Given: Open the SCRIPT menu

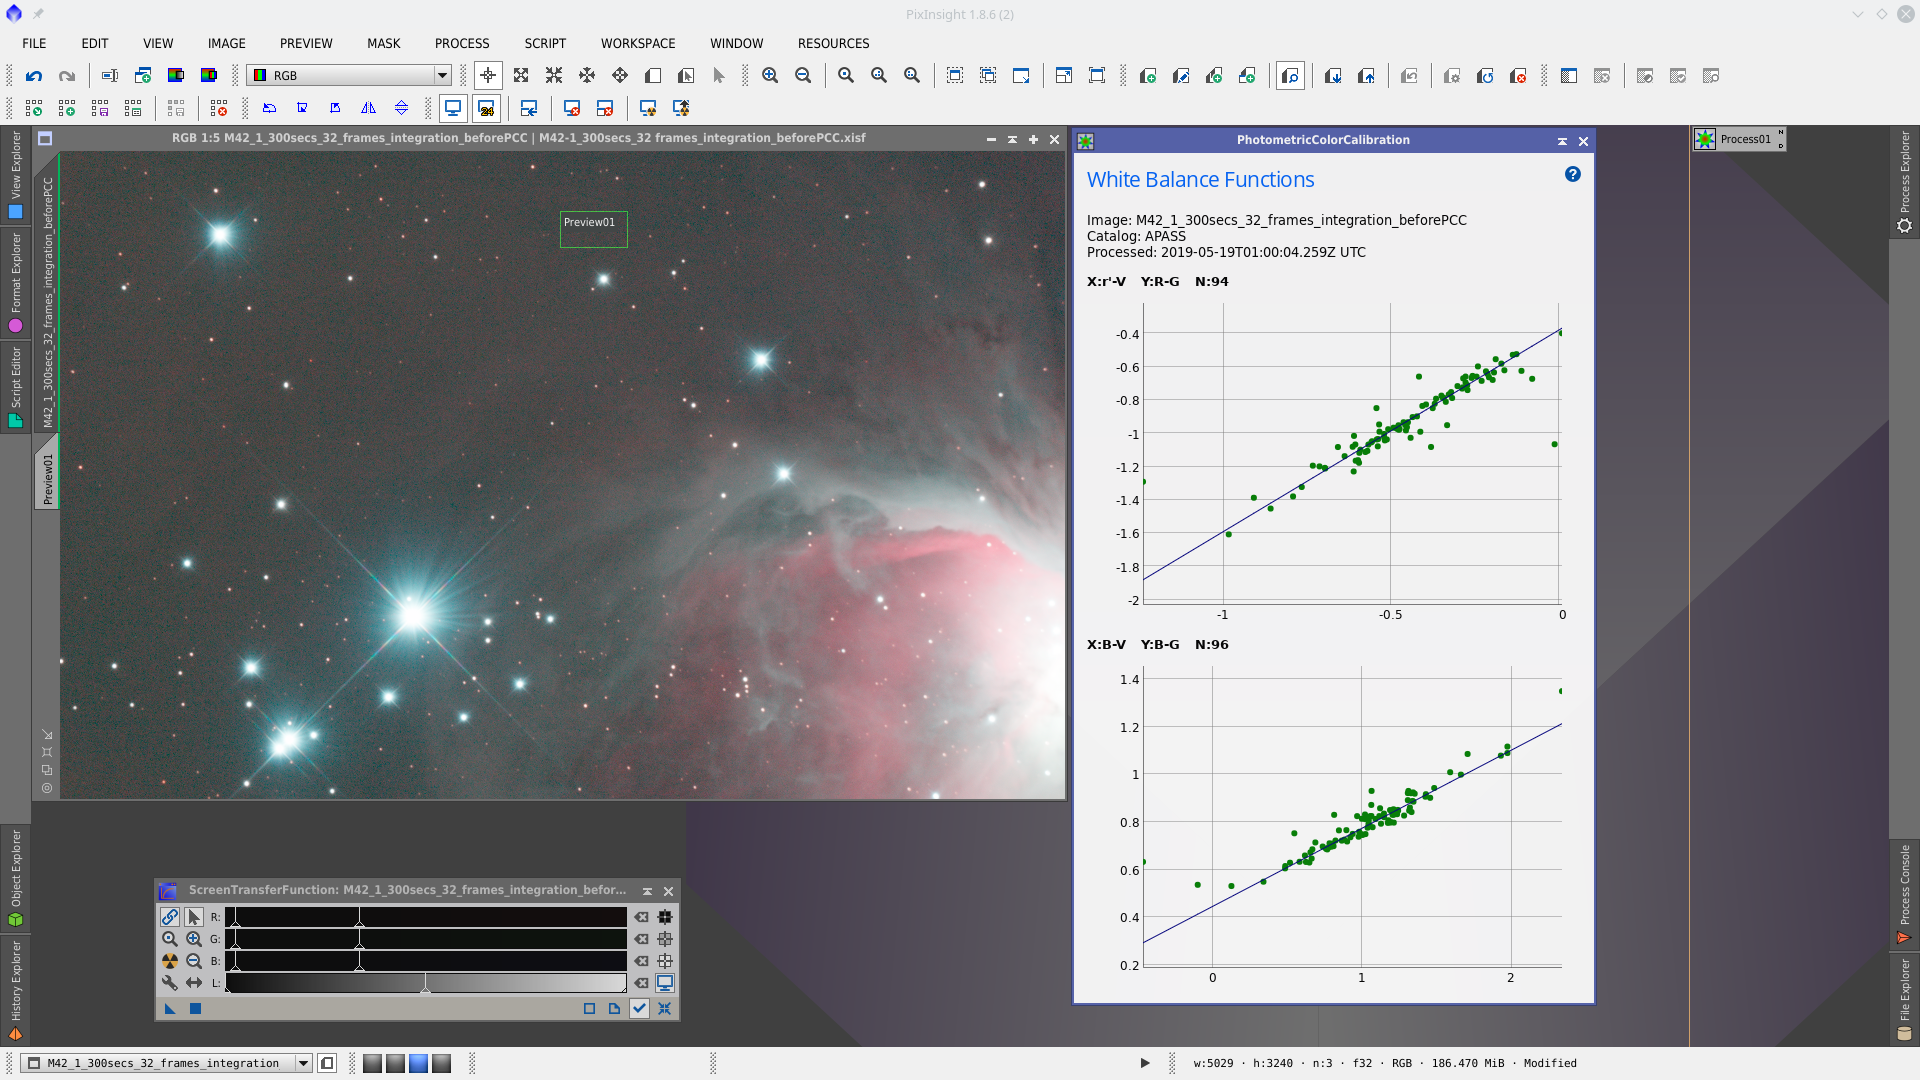Looking at the screenshot, I should (545, 43).
